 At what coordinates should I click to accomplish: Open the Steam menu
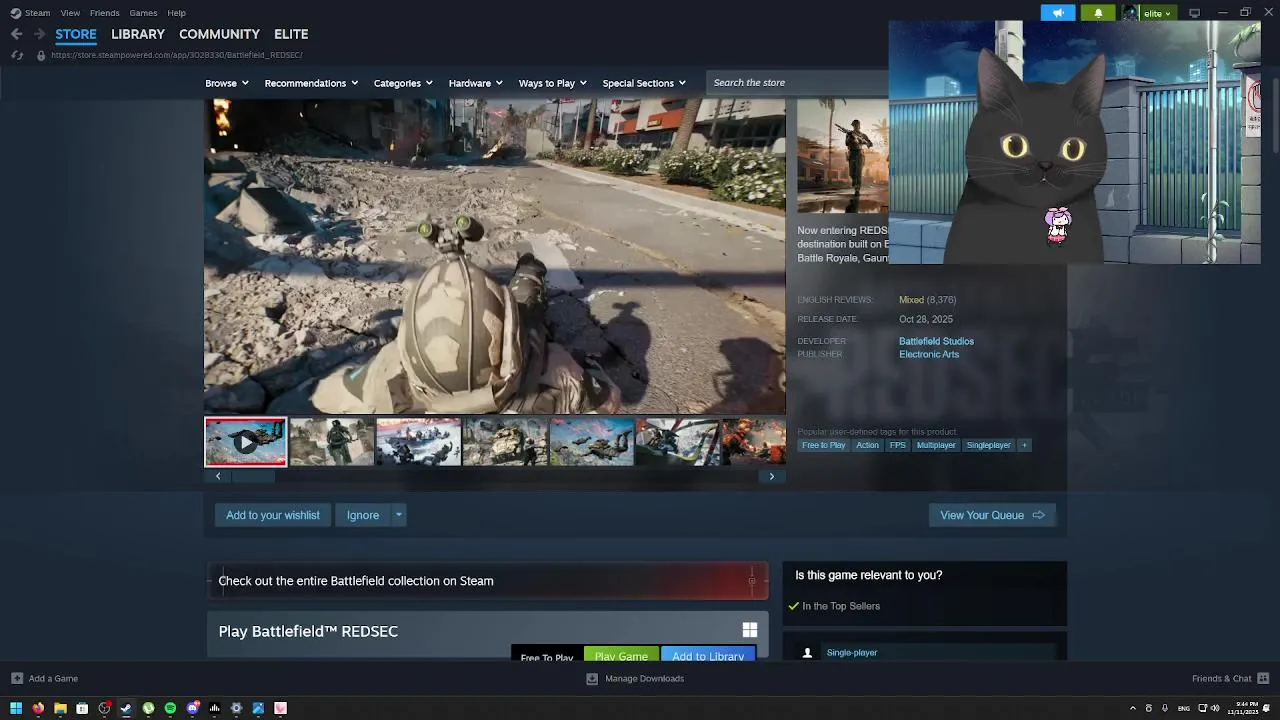coord(30,13)
